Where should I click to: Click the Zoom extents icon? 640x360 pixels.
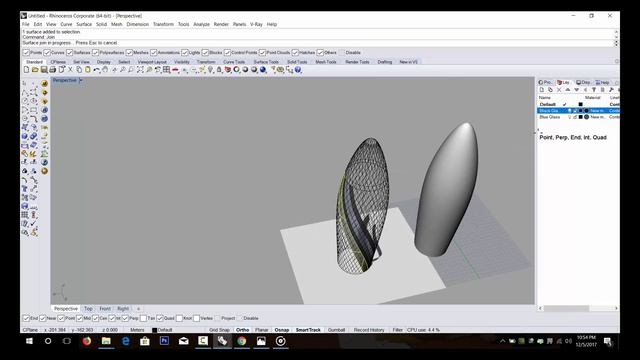(140, 70)
